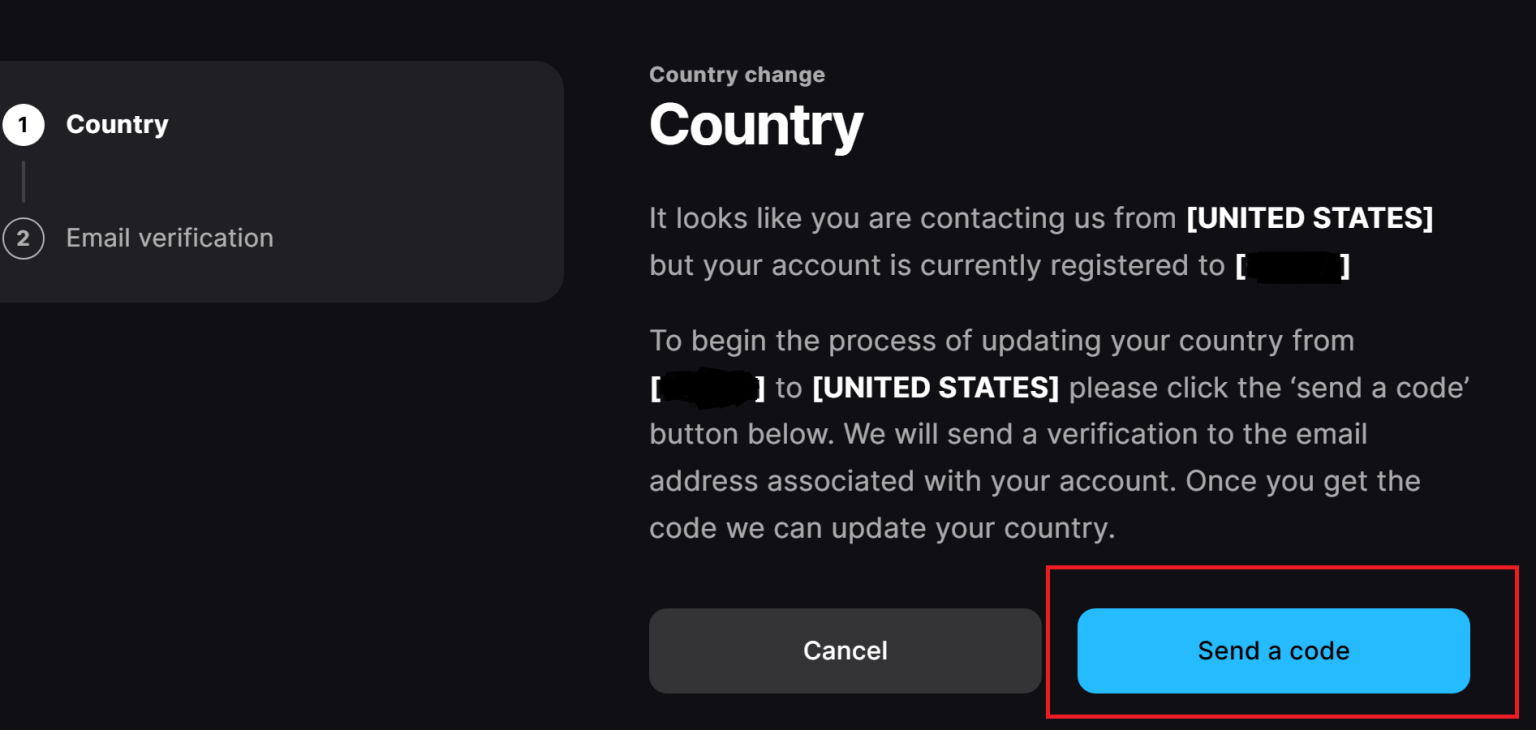Click the 'Country' page heading
This screenshot has height=730, width=1536.
click(x=756, y=124)
